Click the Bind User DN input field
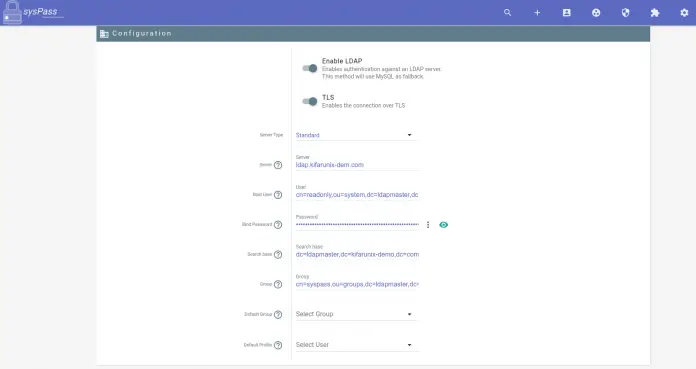Viewport: 696px width, 369px height. pos(357,194)
